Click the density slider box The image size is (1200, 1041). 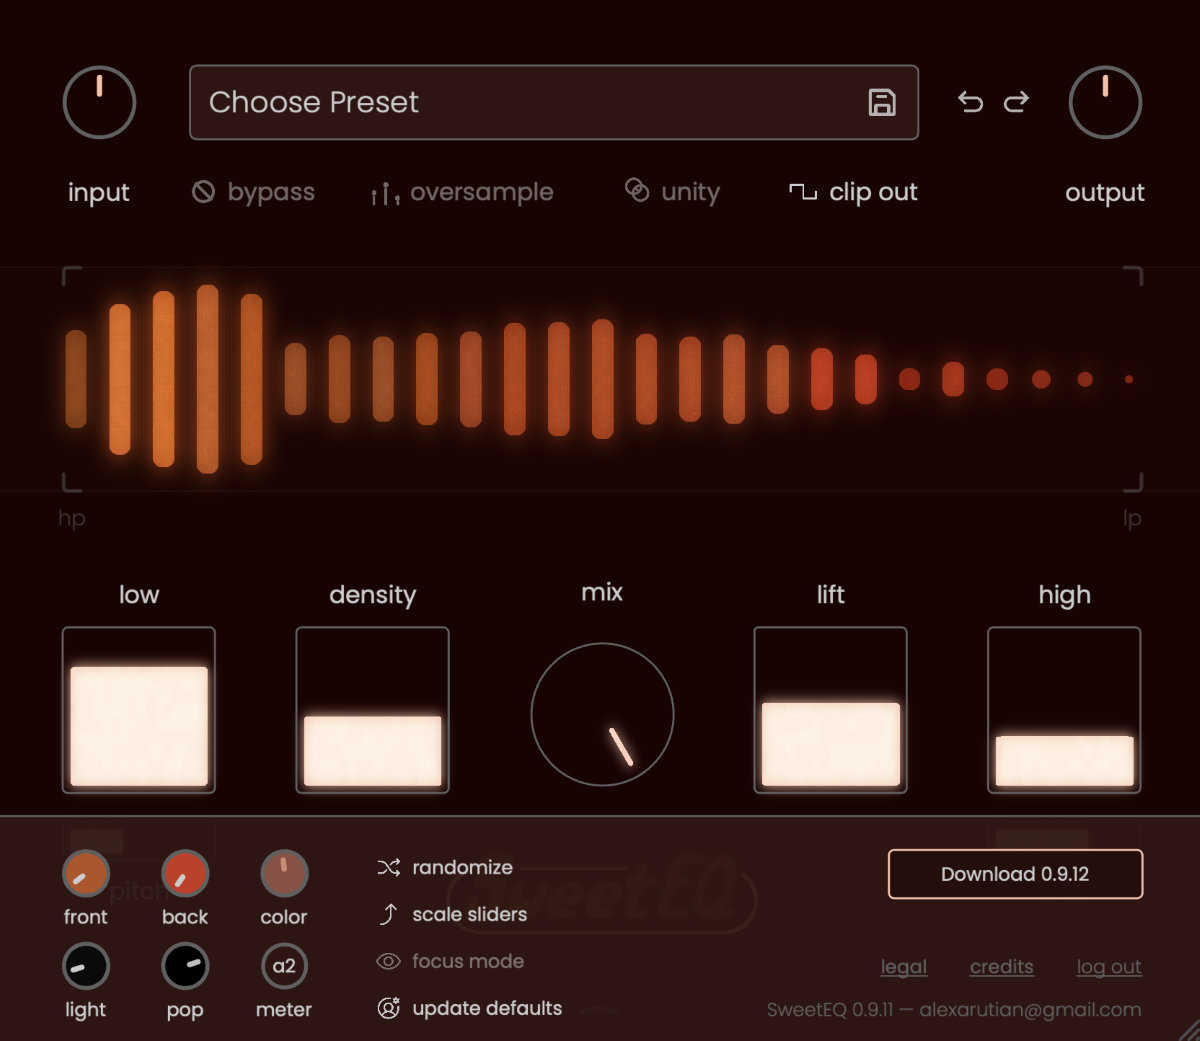[372, 710]
